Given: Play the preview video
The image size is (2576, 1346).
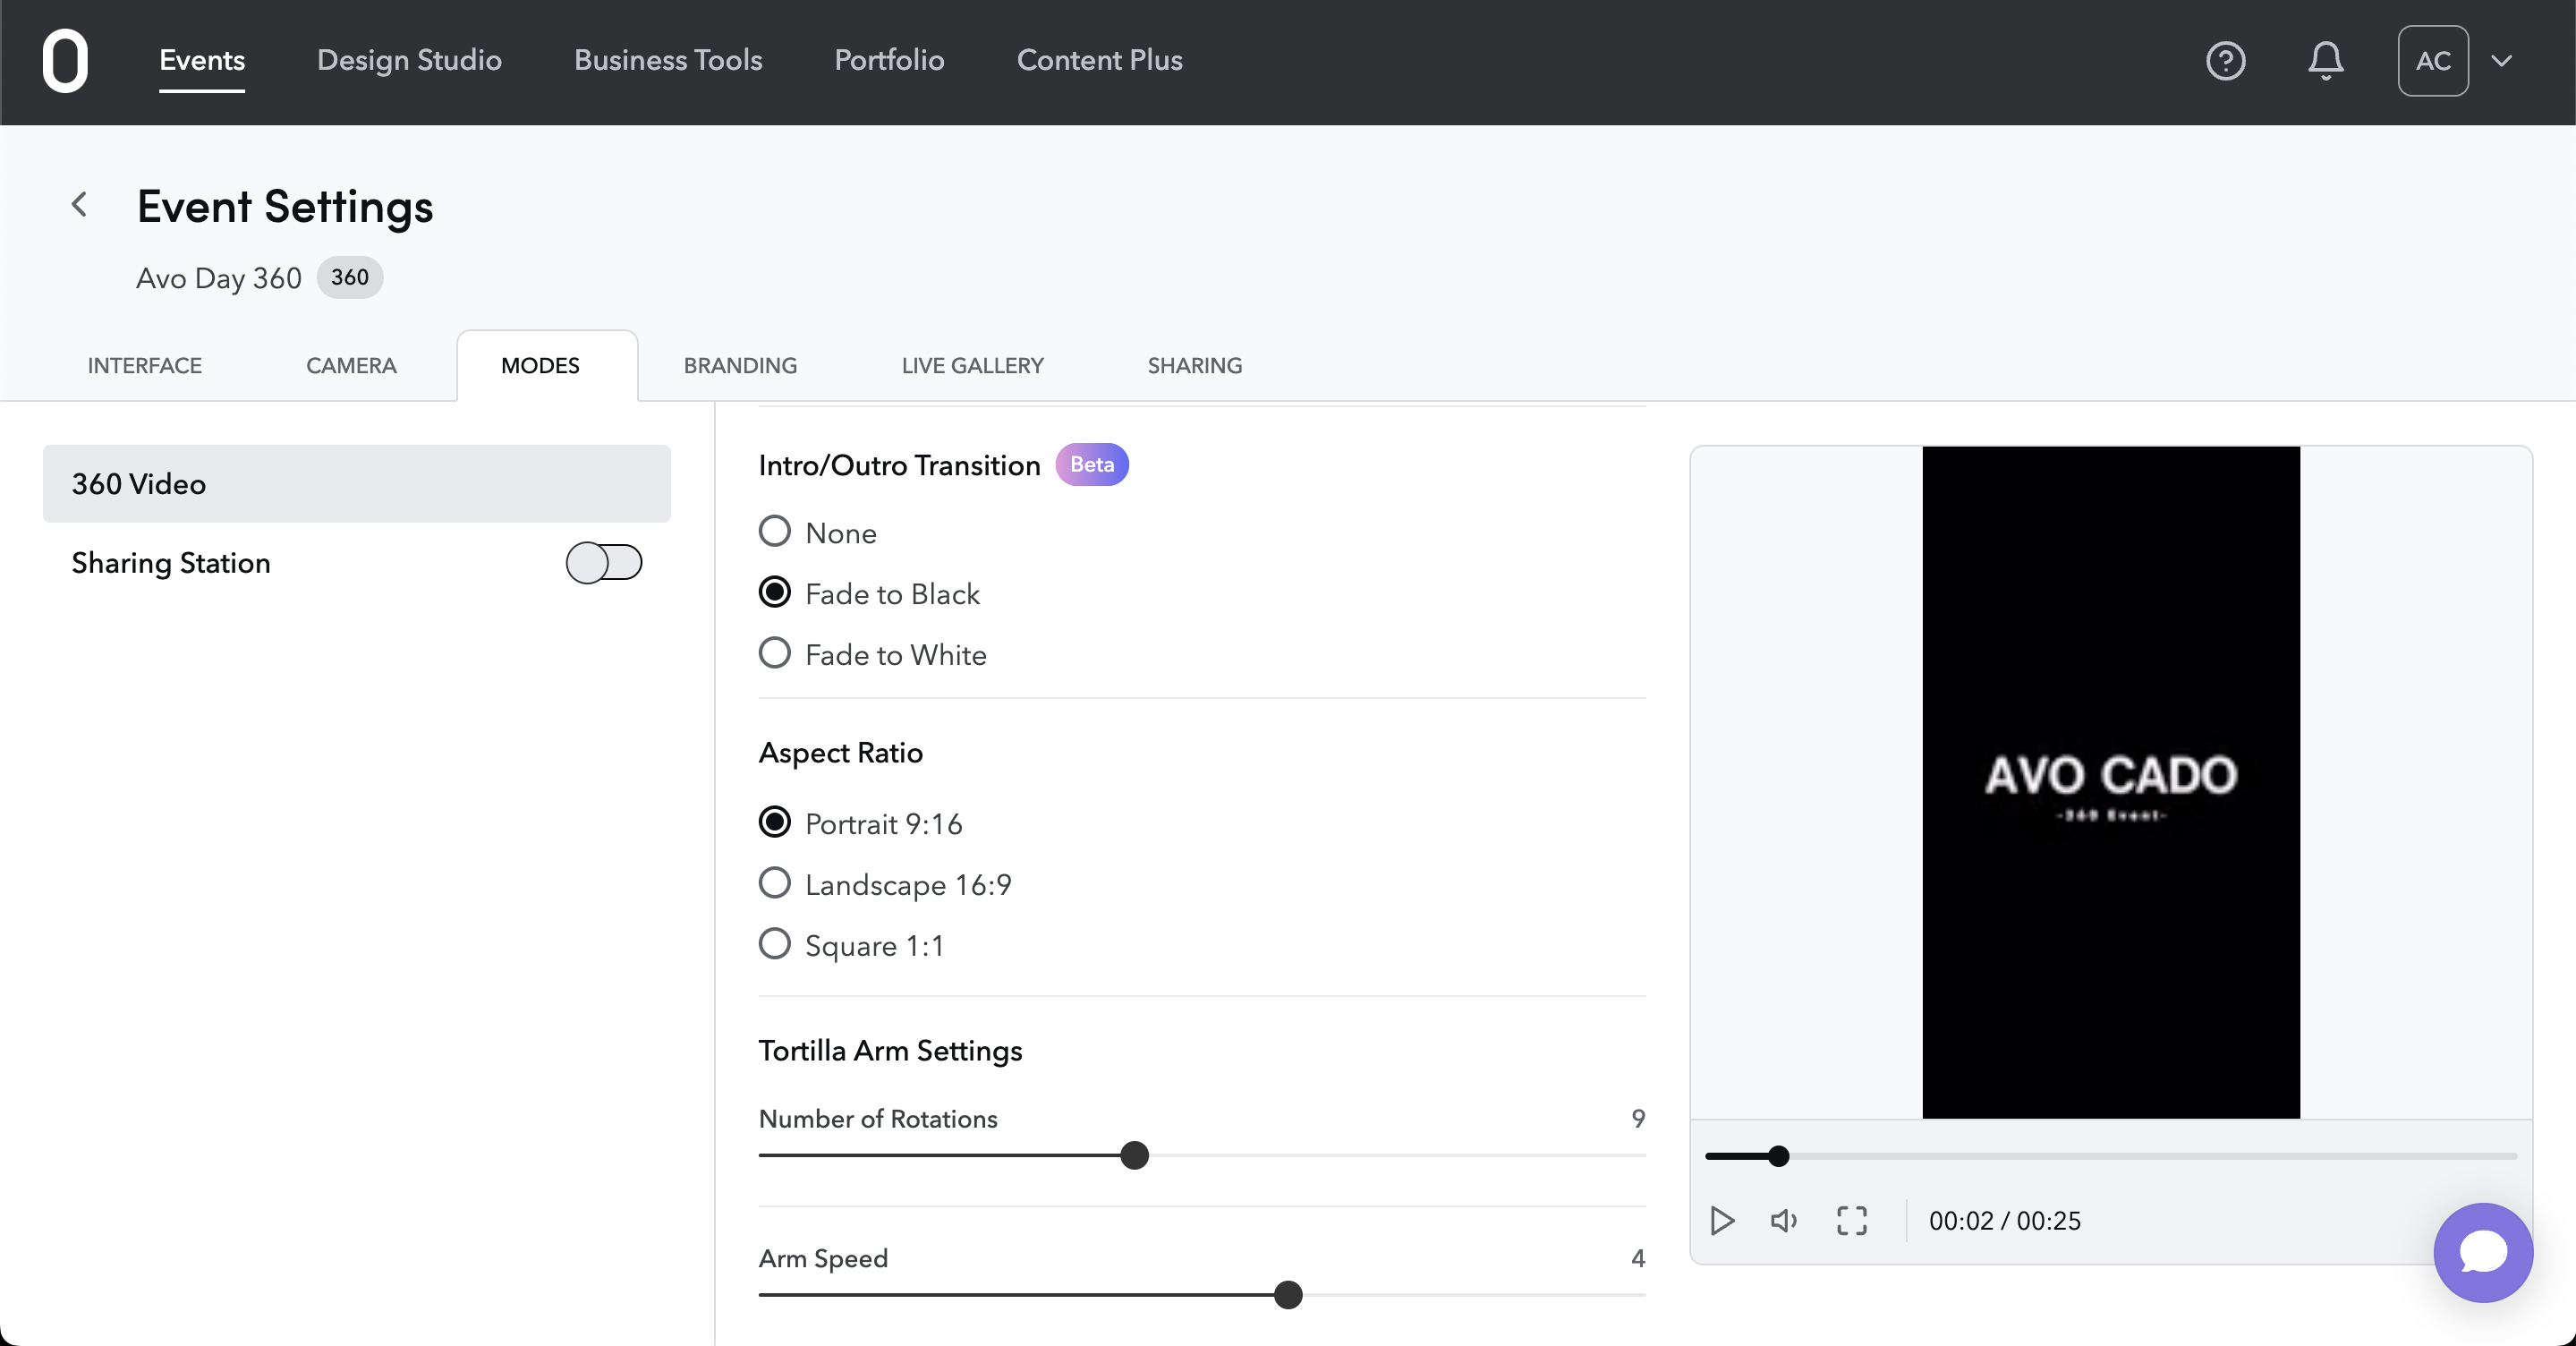Looking at the screenshot, I should 1722,1220.
